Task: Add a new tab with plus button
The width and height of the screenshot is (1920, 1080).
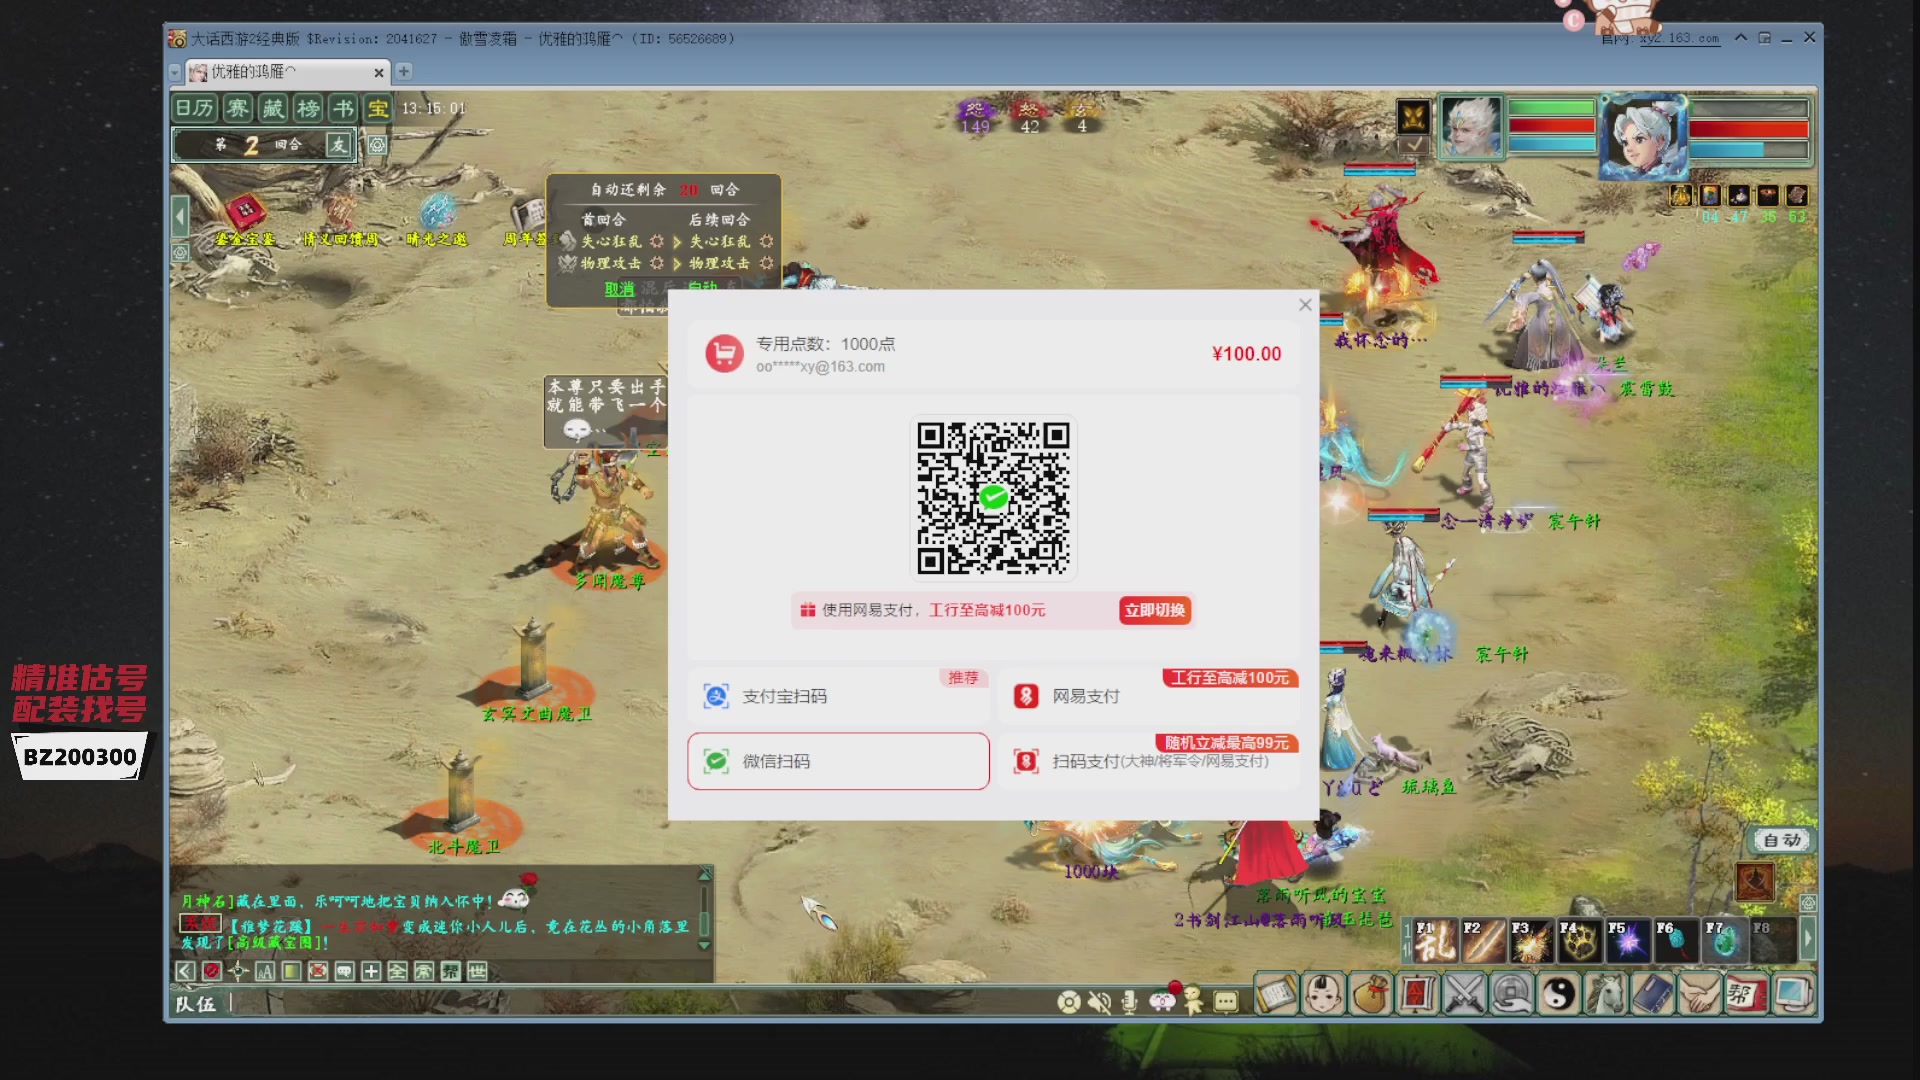Action: click(x=404, y=71)
